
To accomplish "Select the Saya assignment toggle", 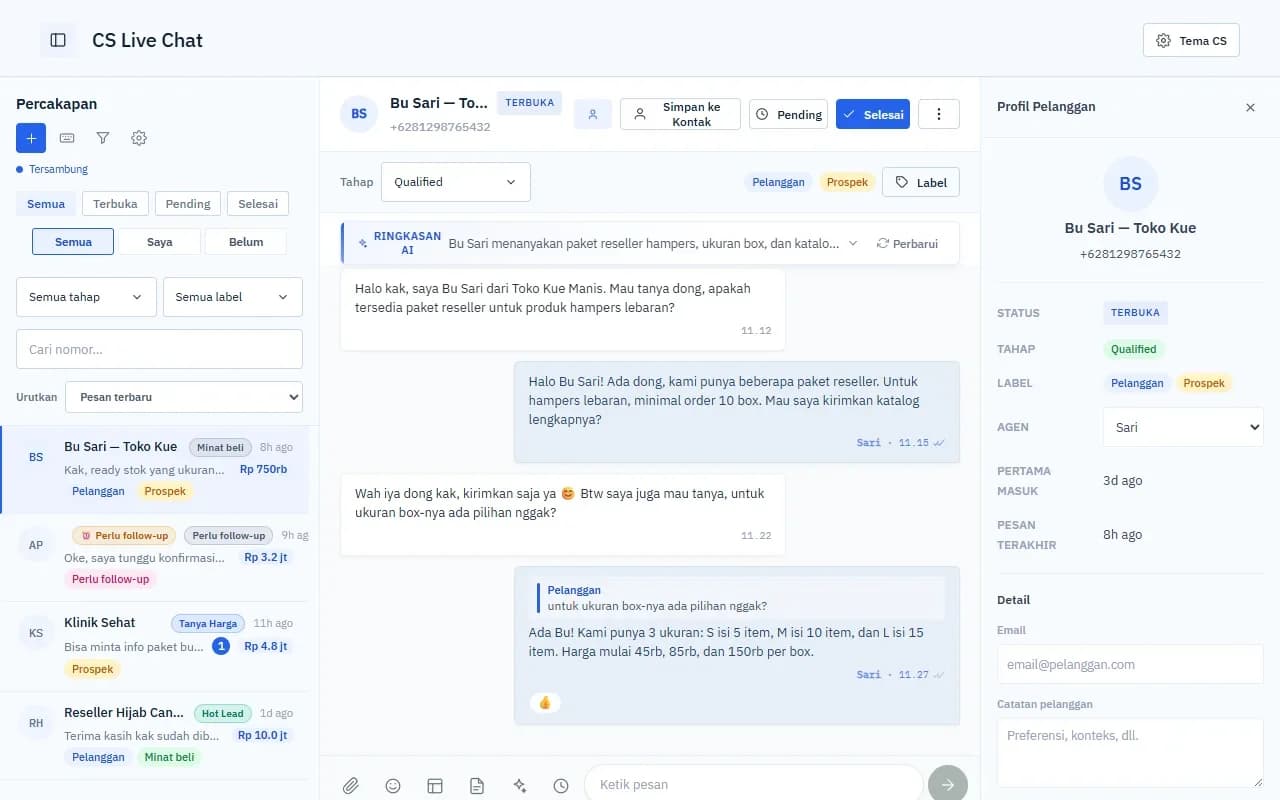I will [159, 242].
